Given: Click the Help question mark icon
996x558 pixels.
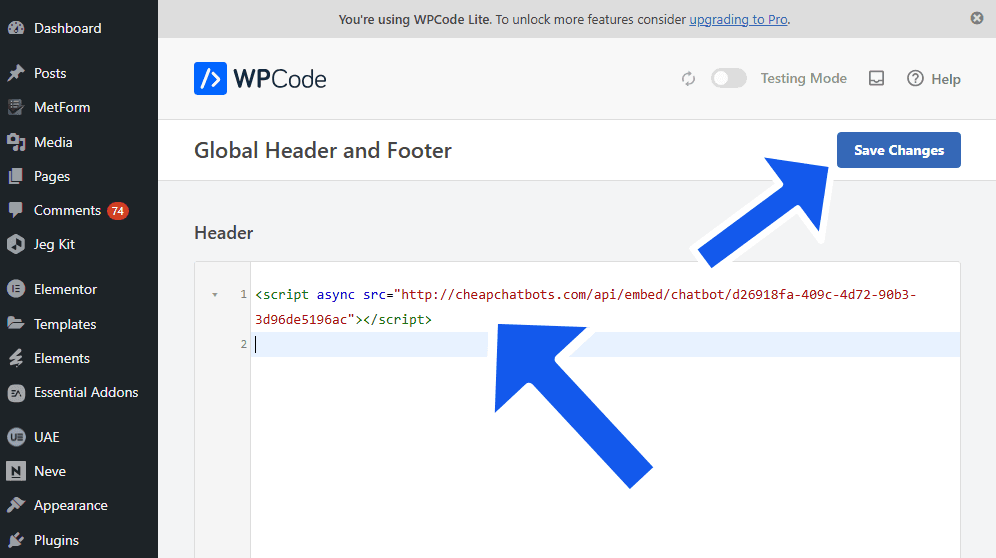Looking at the screenshot, I should click(x=915, y=78).
